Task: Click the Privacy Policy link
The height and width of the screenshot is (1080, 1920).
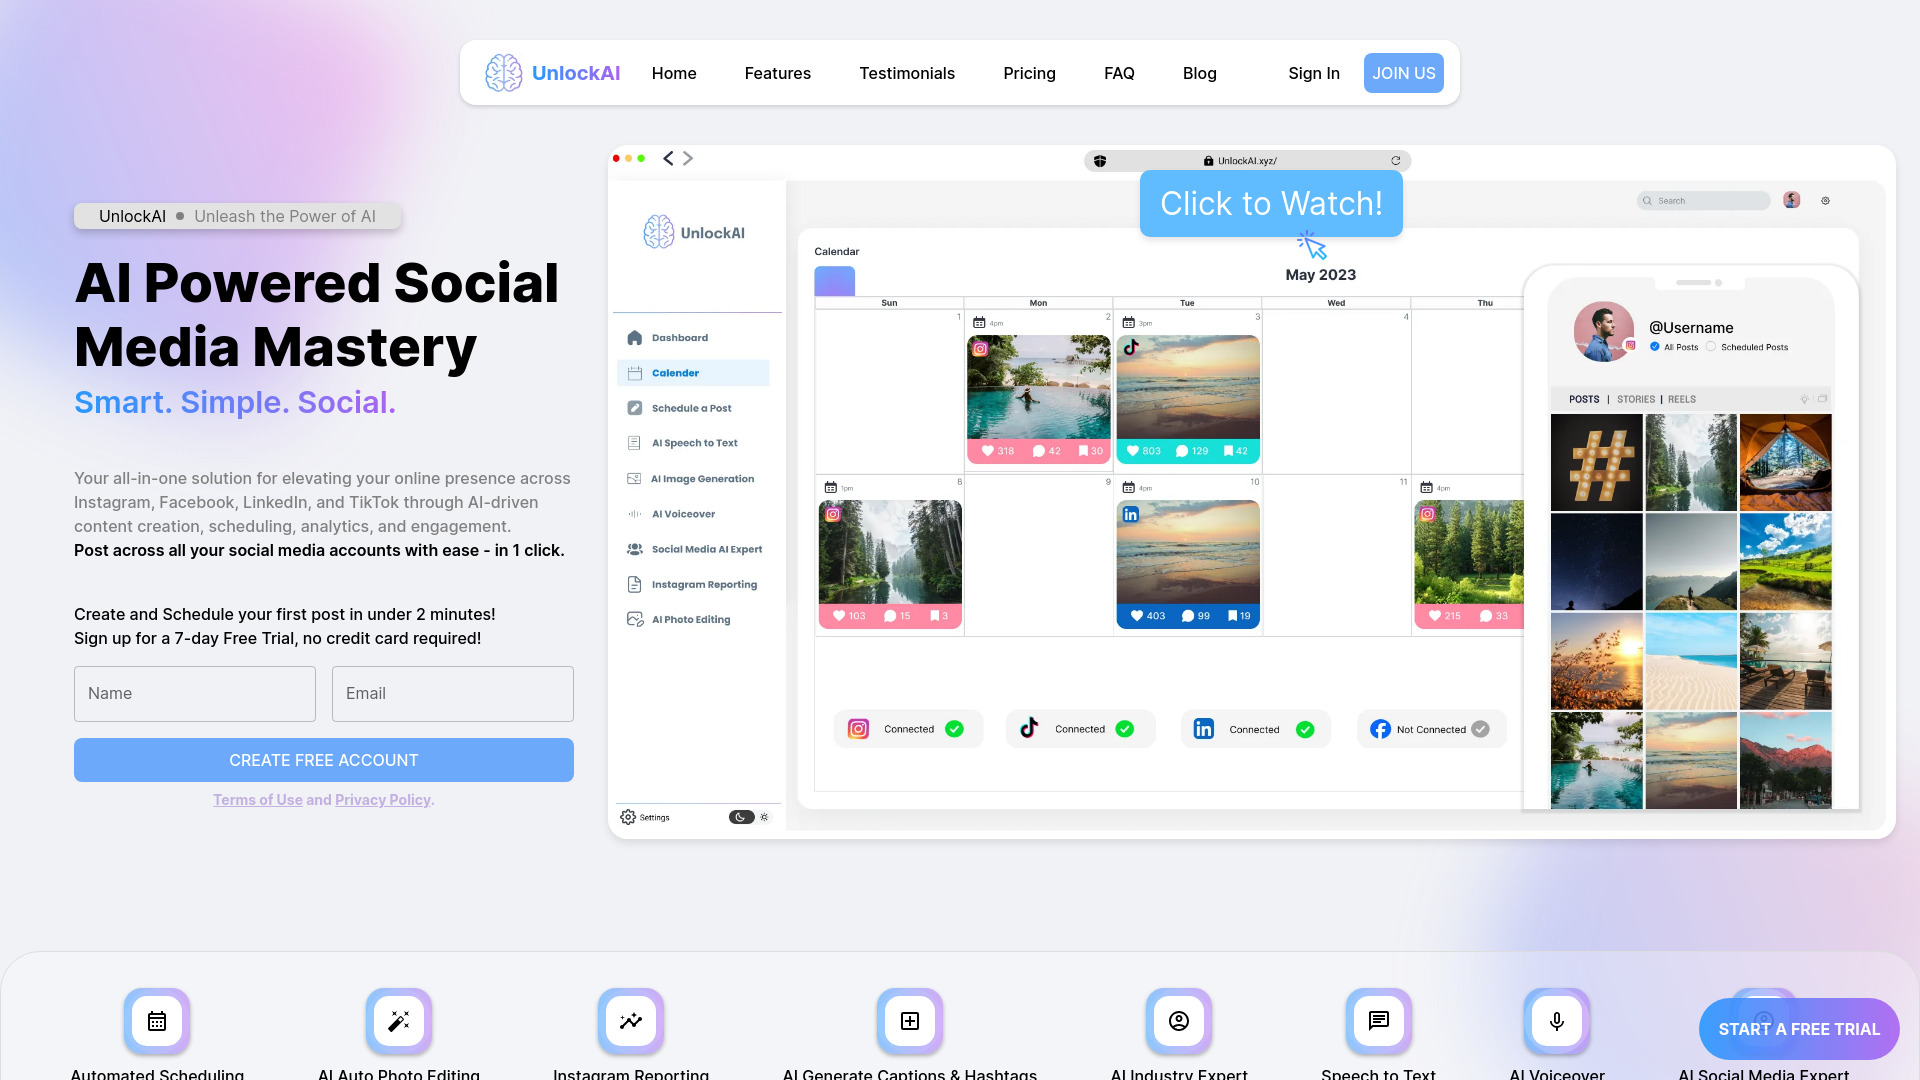Action: [x=381, y=799]
